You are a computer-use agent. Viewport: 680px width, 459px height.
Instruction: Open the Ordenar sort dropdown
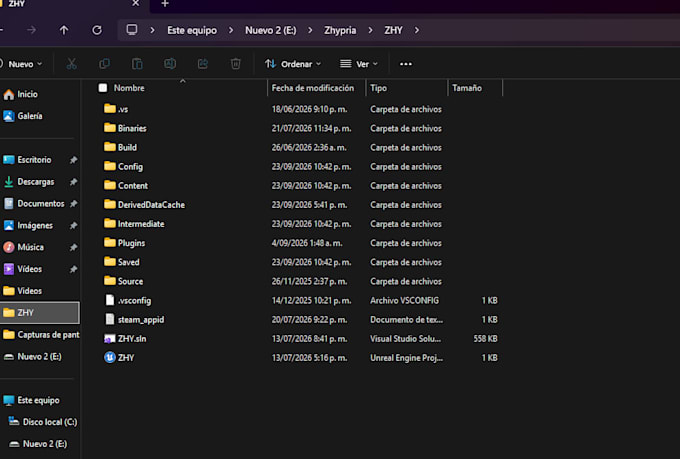pos(294,64)
